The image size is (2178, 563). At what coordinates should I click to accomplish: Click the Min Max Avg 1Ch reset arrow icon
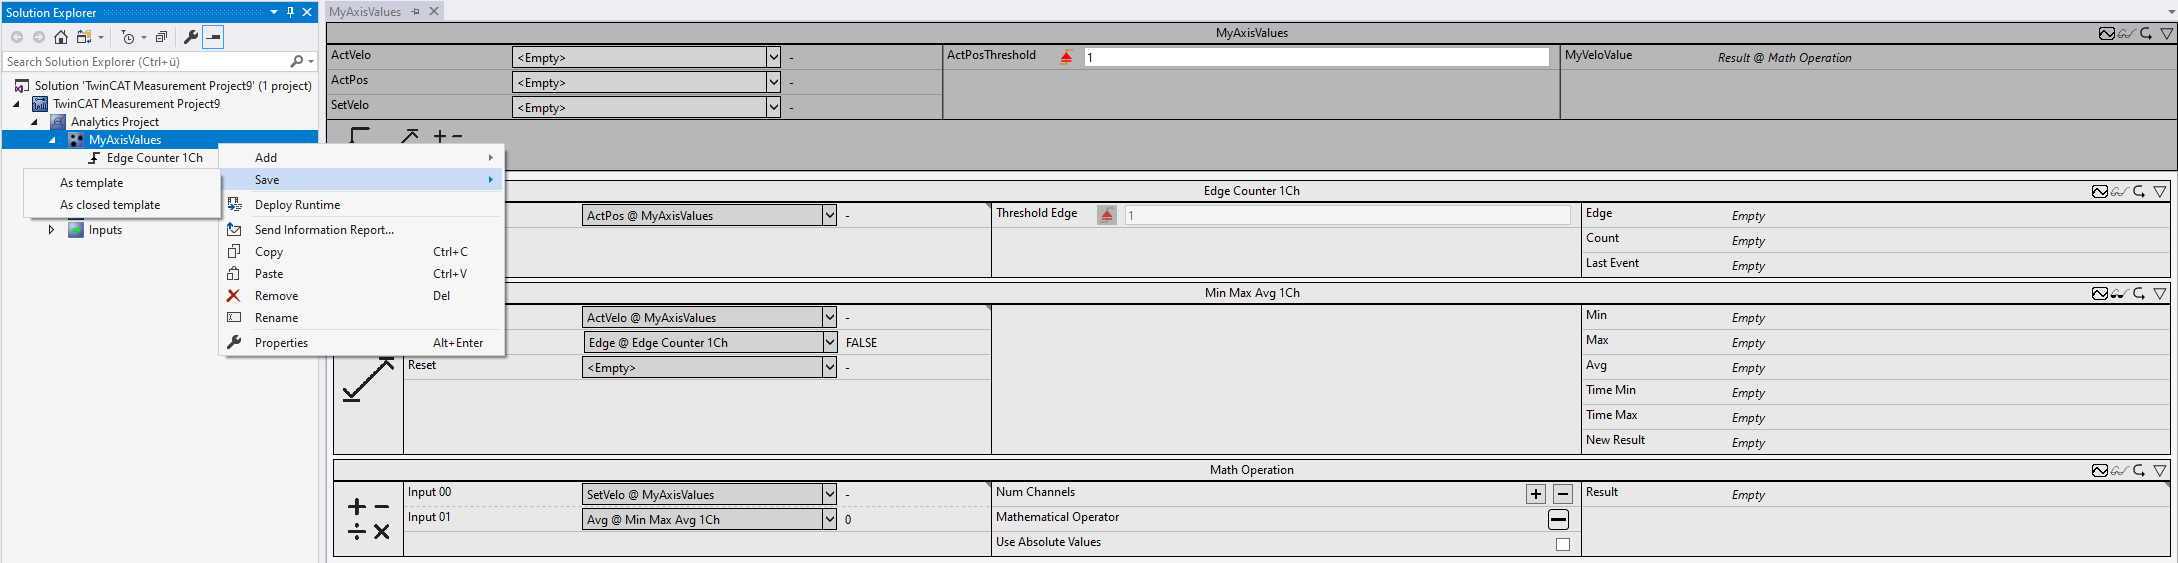click(2139, 293)
